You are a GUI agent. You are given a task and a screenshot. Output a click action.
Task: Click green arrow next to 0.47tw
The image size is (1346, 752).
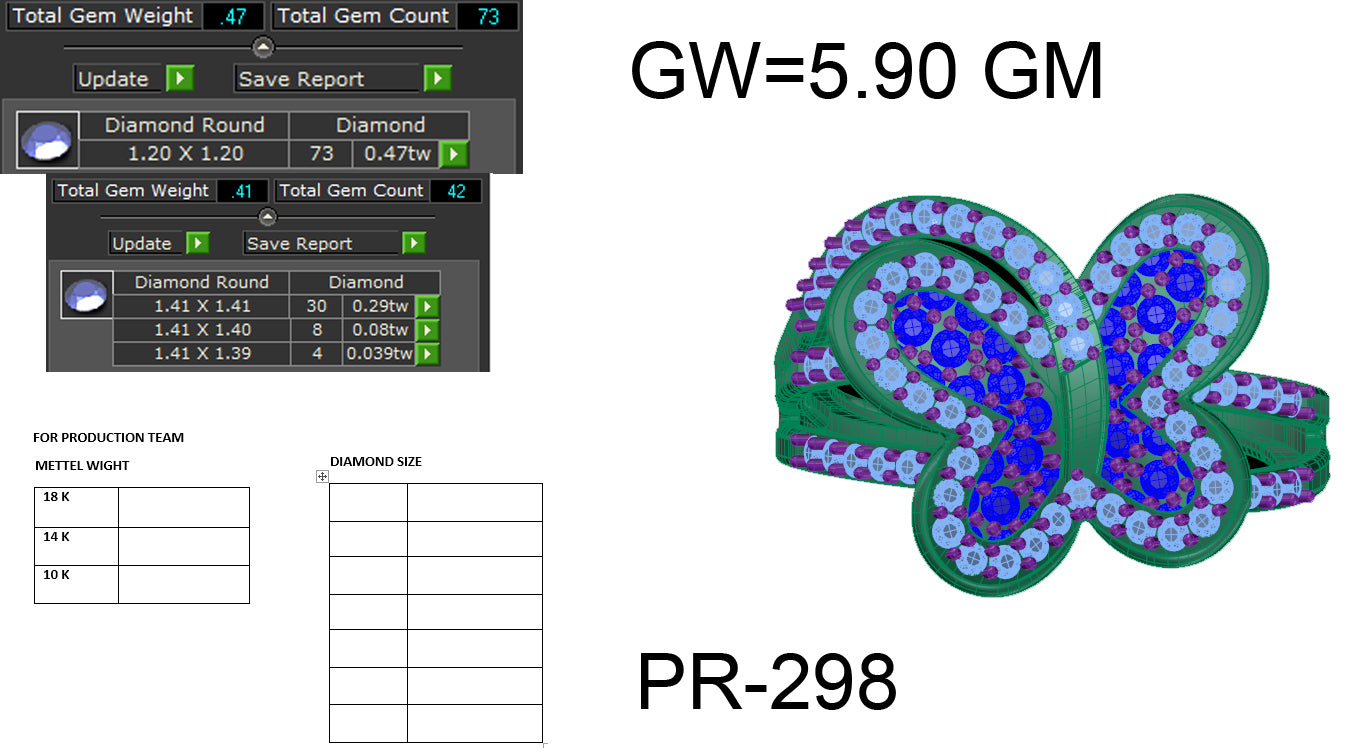454,154
